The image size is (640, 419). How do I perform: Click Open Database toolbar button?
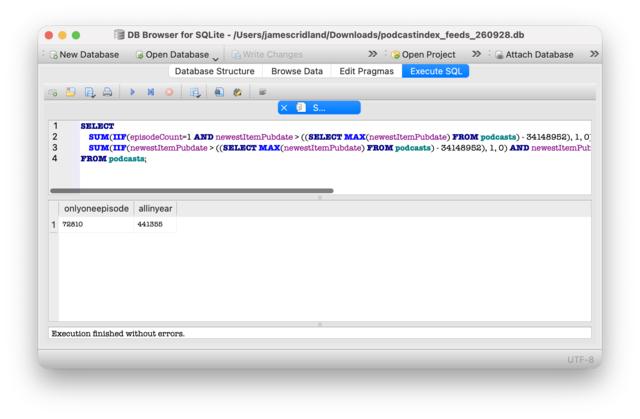coord(172,55)
